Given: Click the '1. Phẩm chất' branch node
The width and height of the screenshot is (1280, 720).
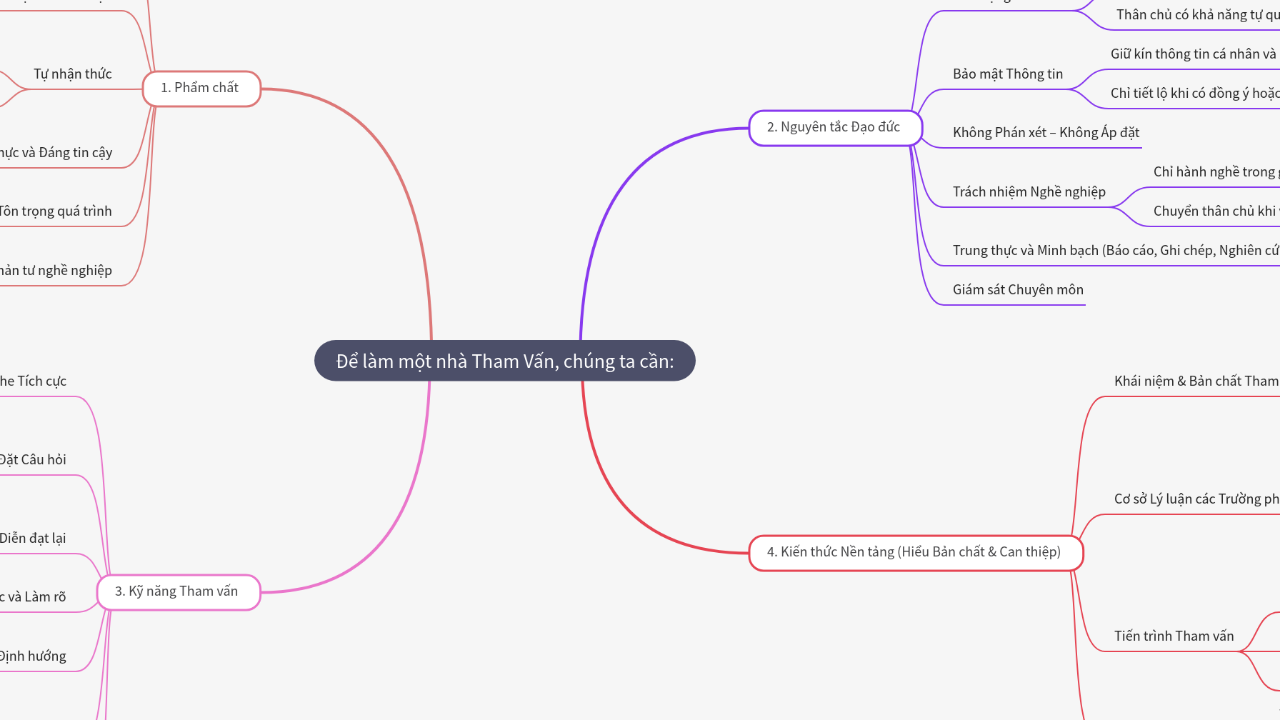Looking at the screenshot, I should (201, 88).
